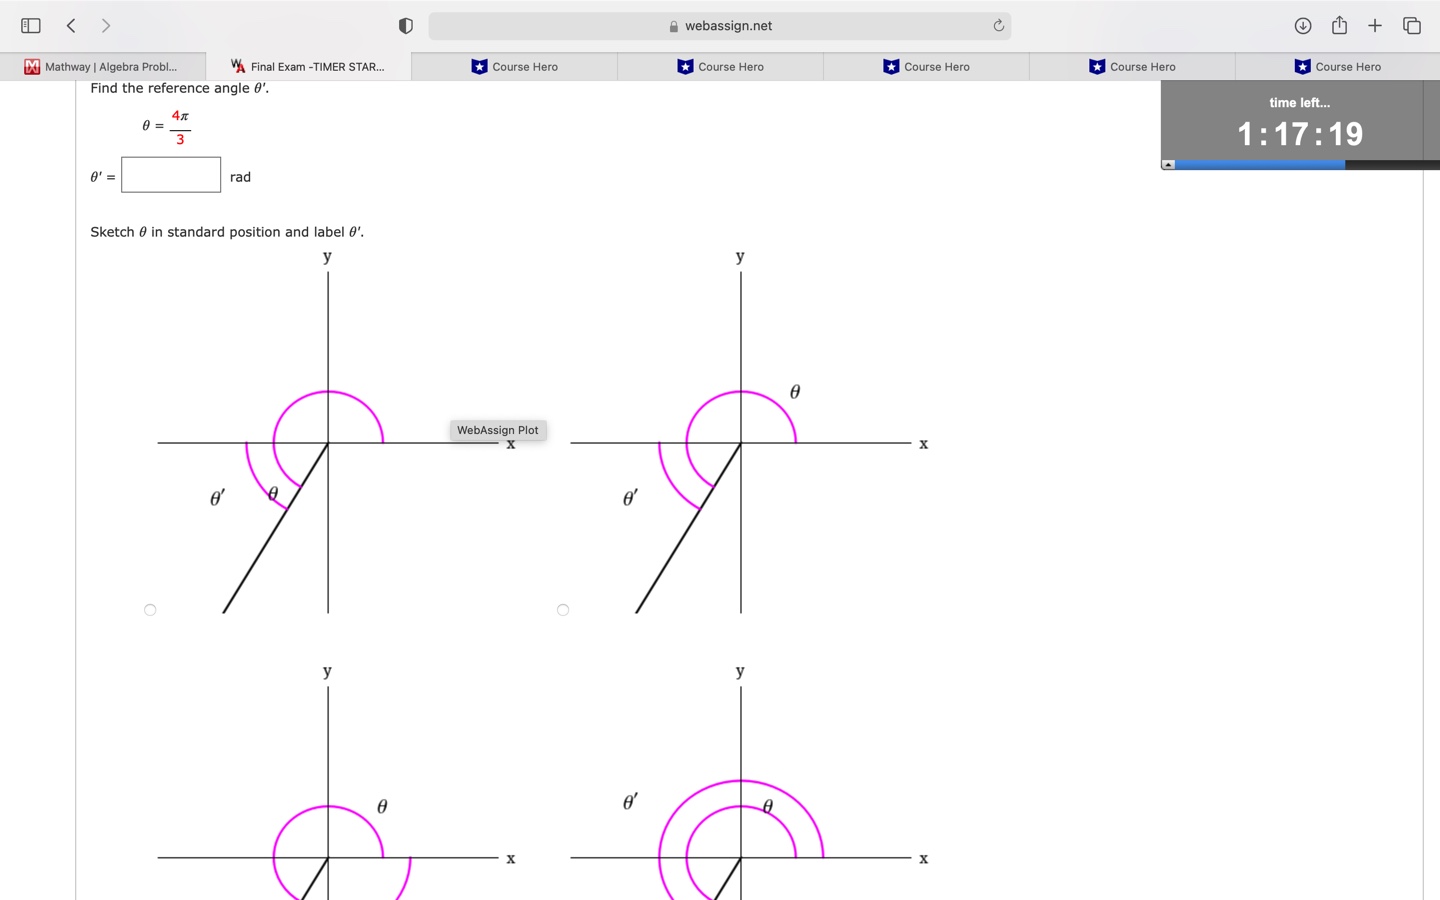Click the webassign.net lock icon
This screenshot has height=900, width=1440.
point(673,25)
